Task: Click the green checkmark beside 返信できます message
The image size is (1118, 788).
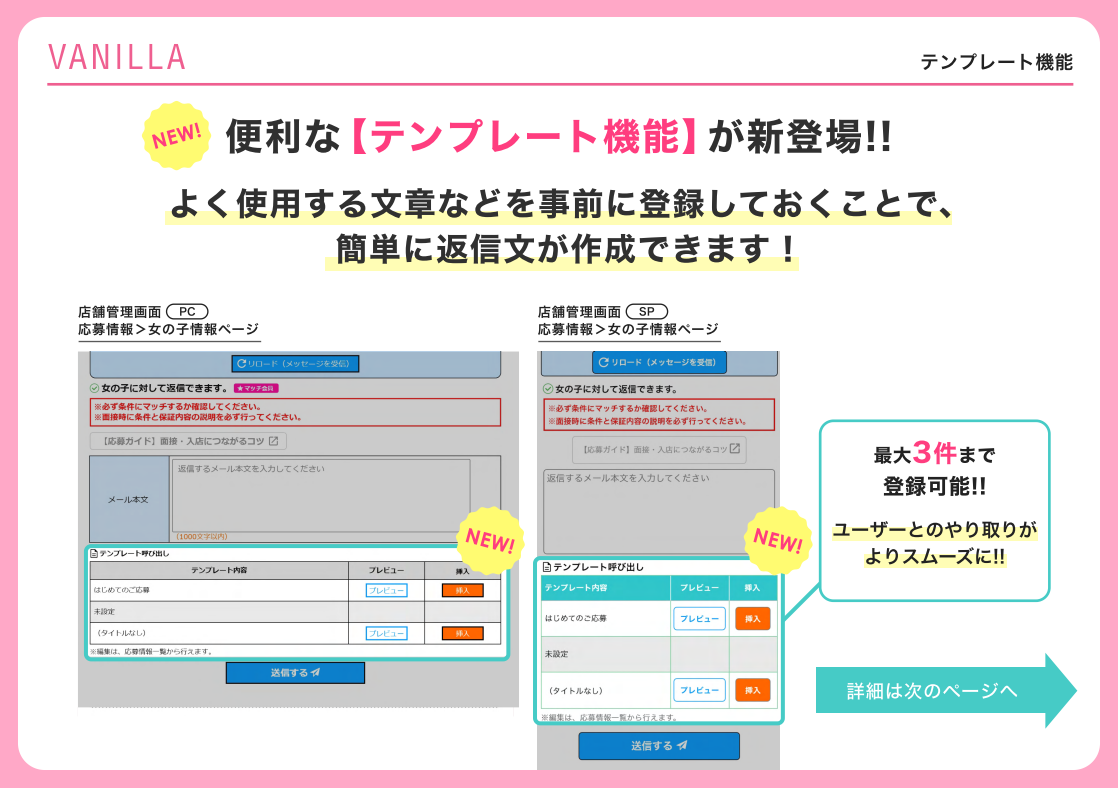Action: pos(93,387)
